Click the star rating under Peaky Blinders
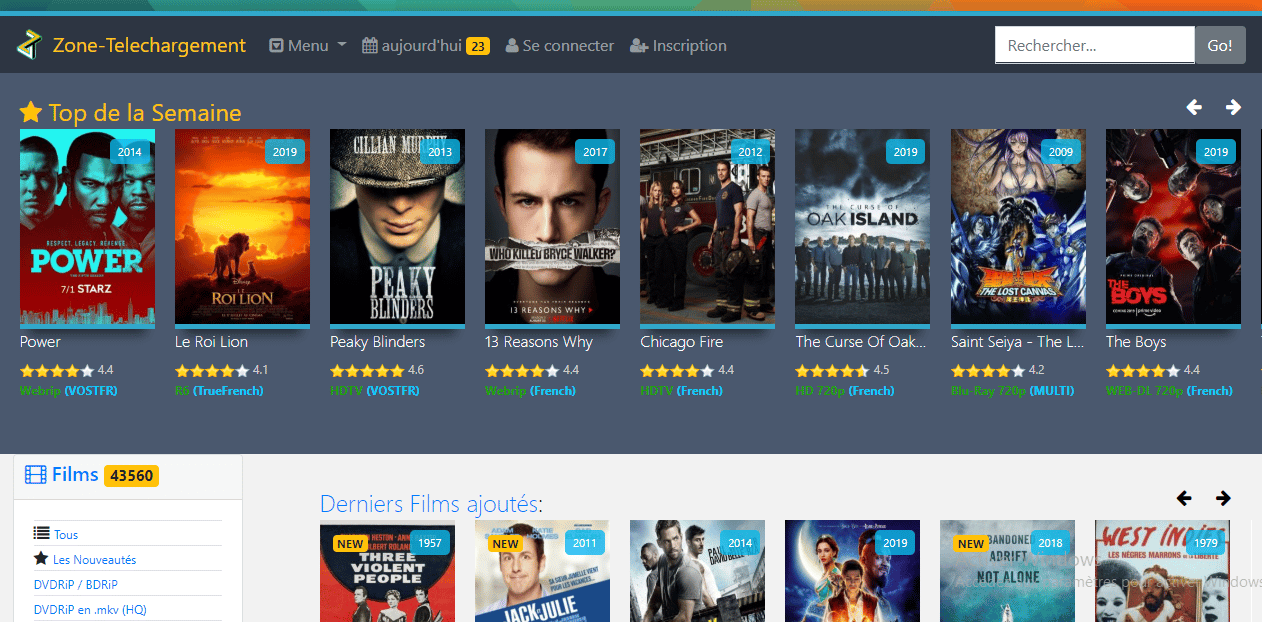 click(x=366, y=370)
